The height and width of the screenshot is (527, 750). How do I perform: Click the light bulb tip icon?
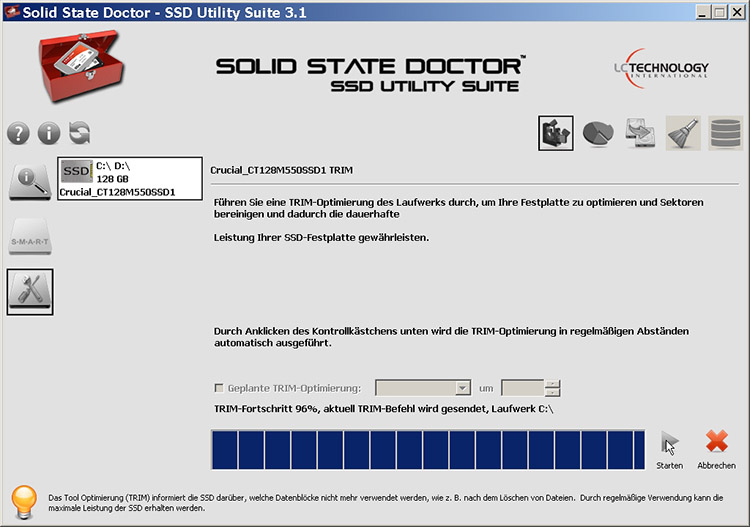pyautogui.click(x=23, y=502)
